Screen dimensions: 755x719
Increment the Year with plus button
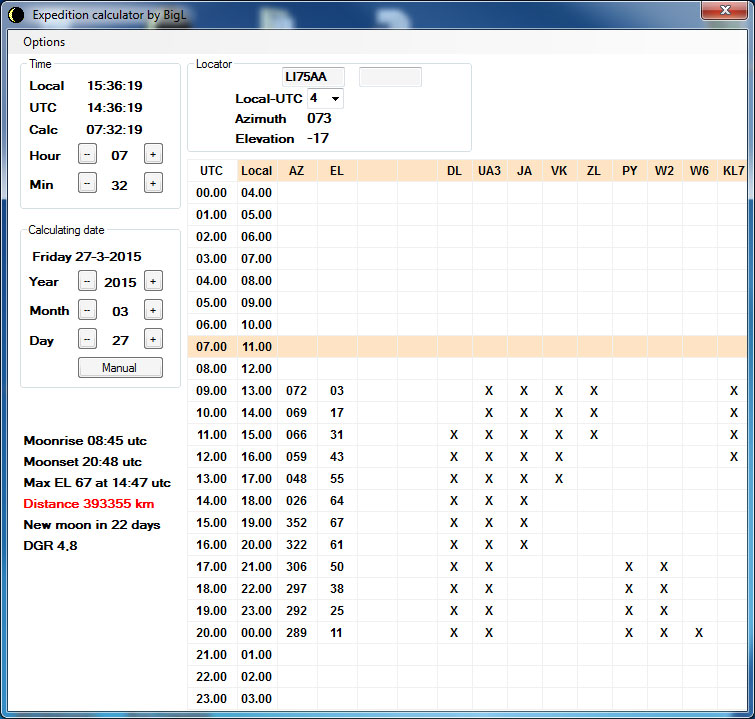click(x=153, y=282)
